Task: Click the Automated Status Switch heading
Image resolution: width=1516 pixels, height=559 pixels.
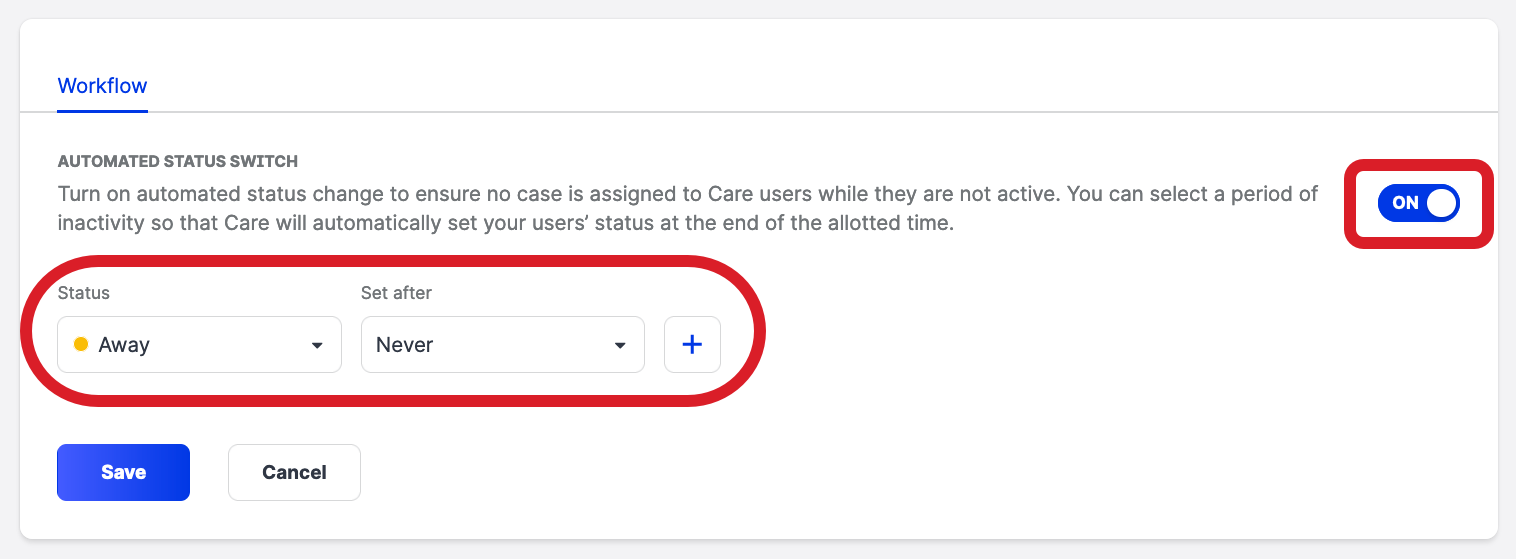Action: coord(178,161)
